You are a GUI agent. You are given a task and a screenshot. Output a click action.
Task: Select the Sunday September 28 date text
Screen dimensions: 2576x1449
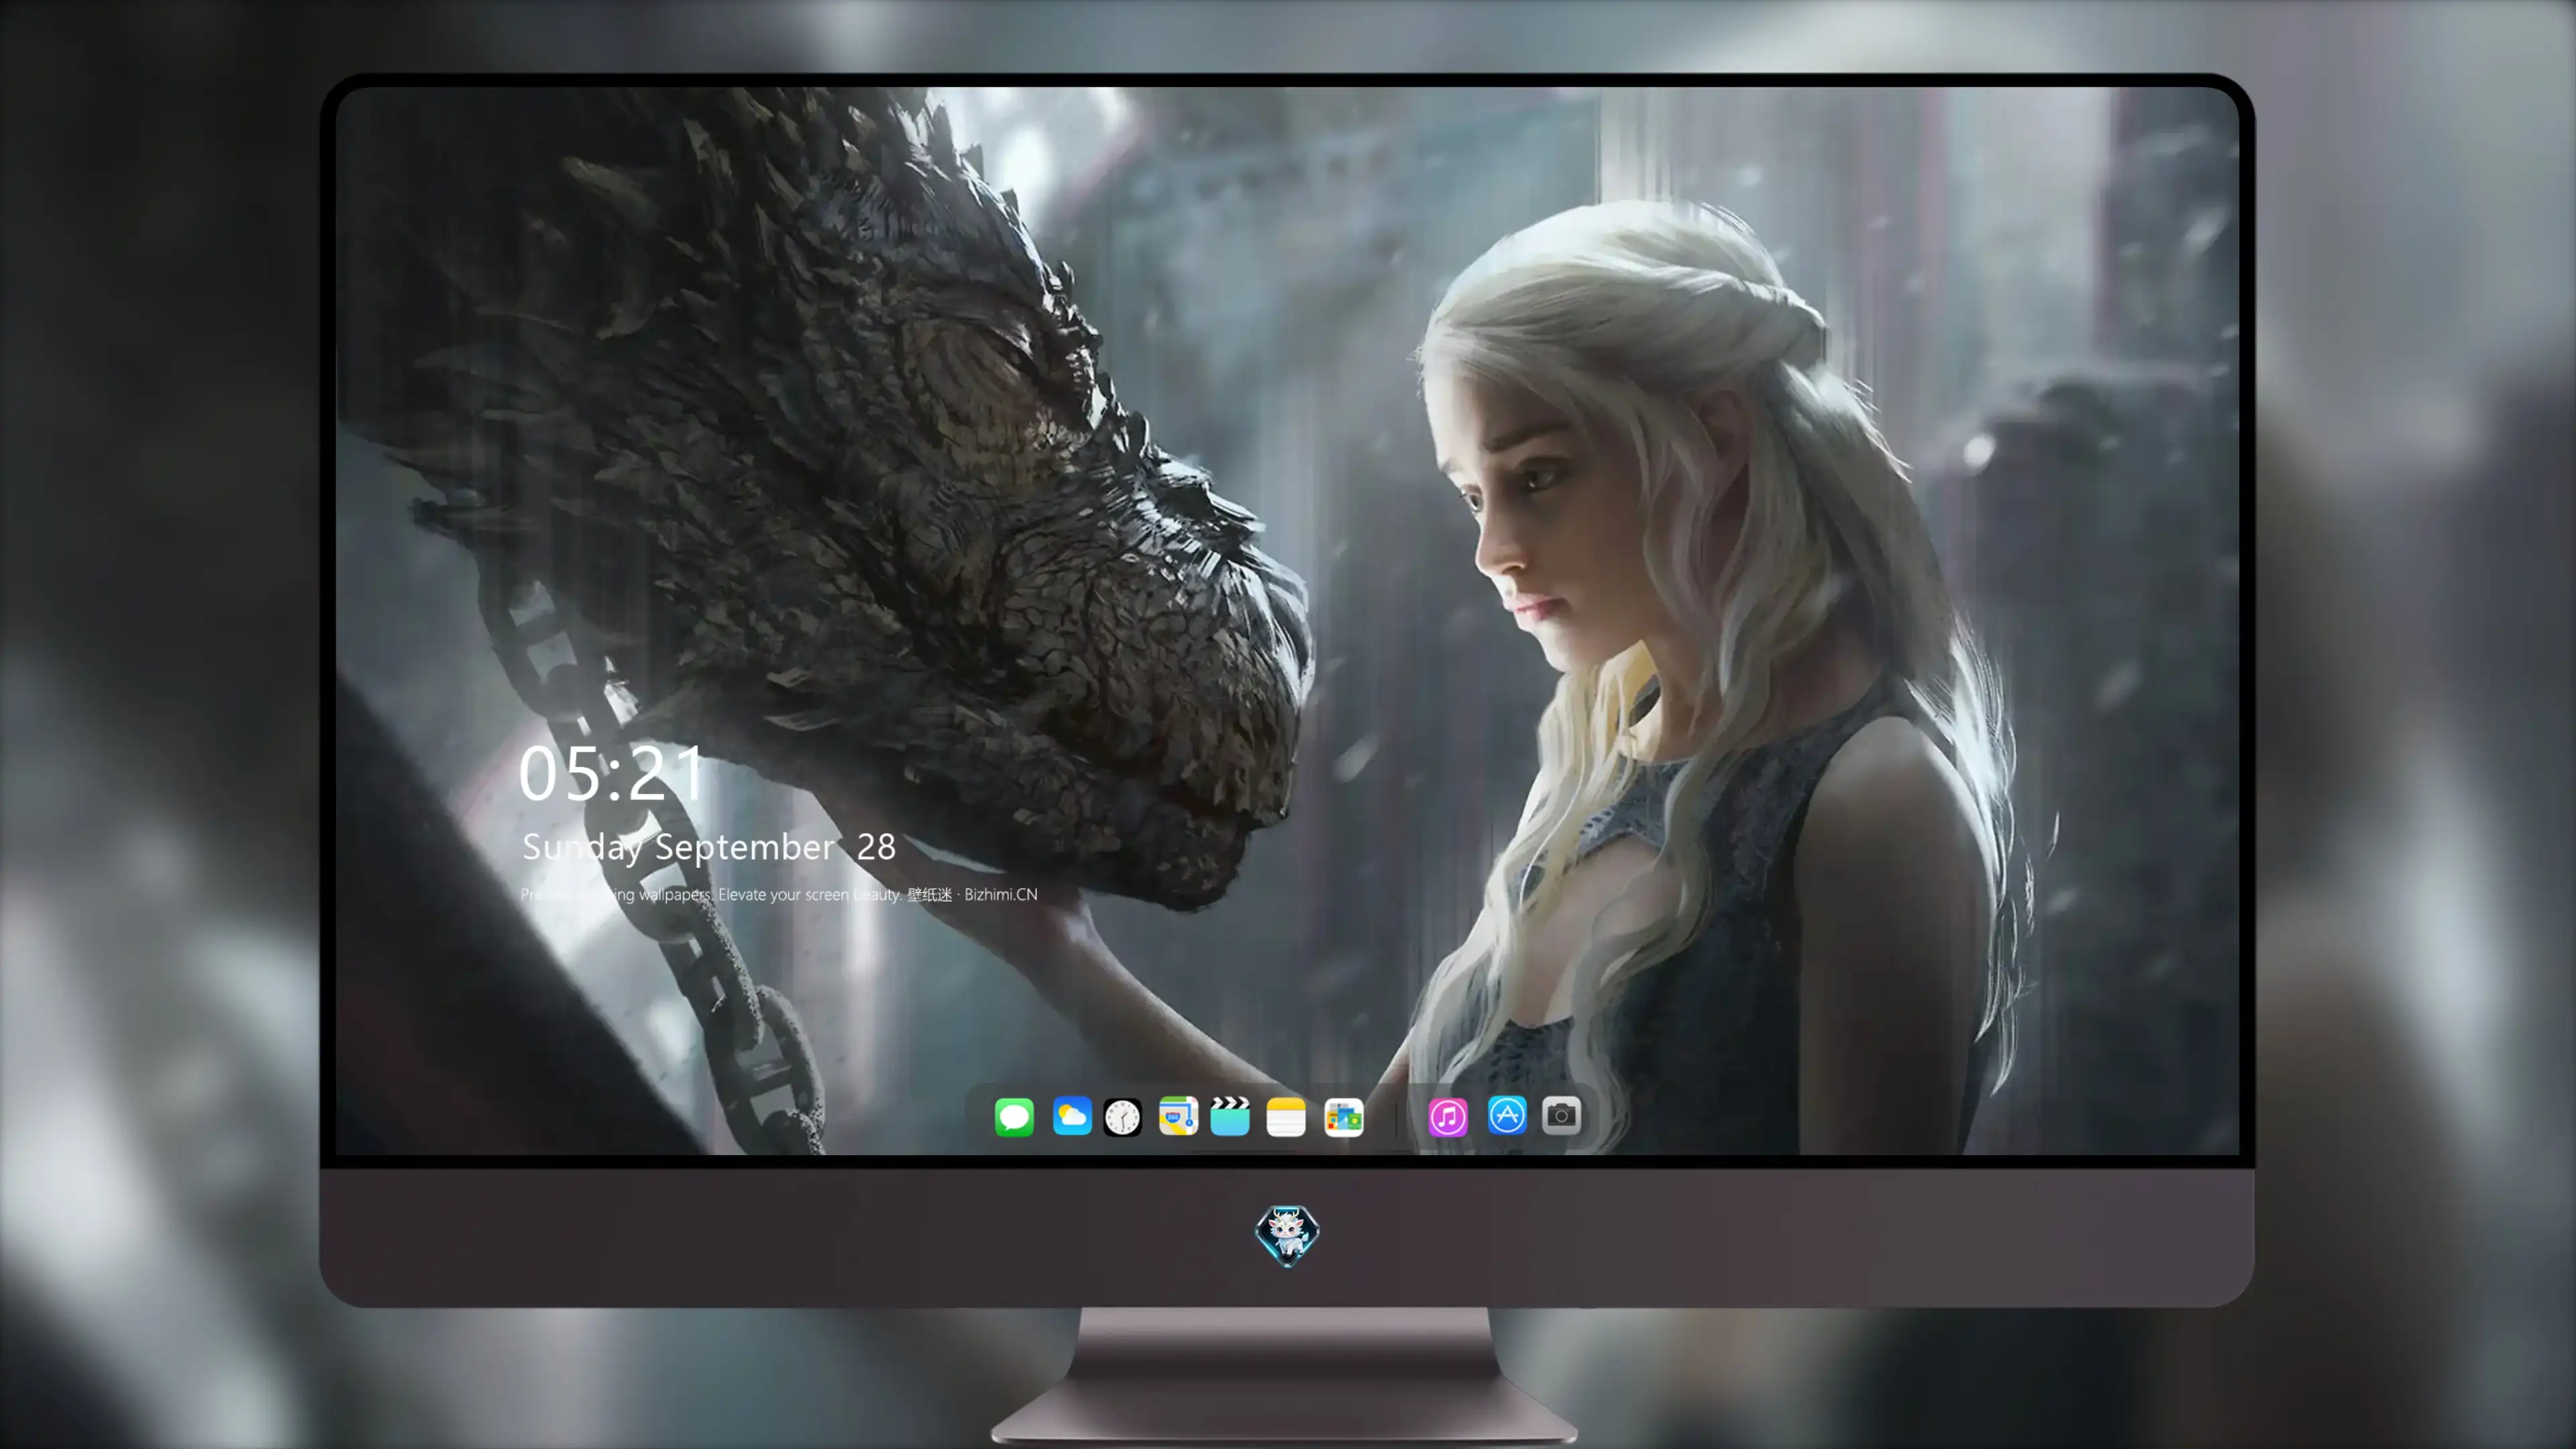coord(709,847)
